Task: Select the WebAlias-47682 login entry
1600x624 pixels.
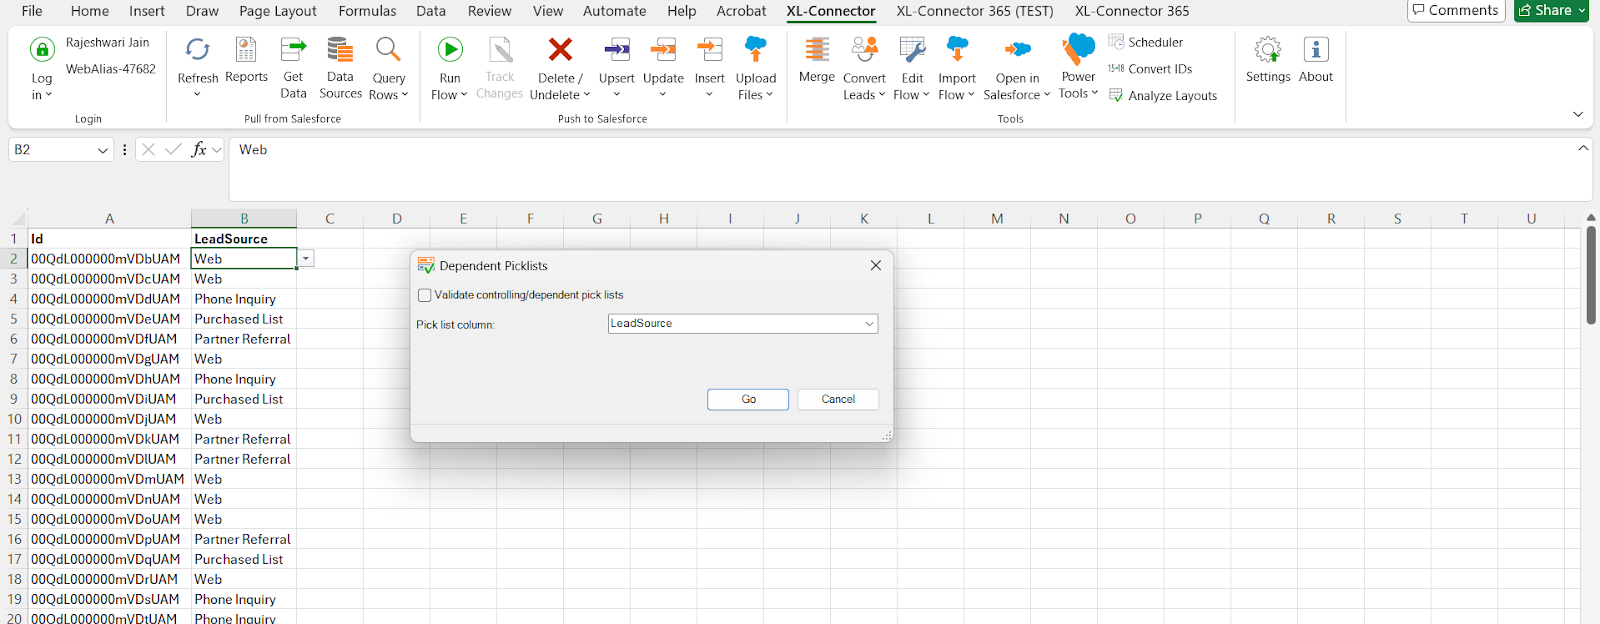Action: point(111,69)
